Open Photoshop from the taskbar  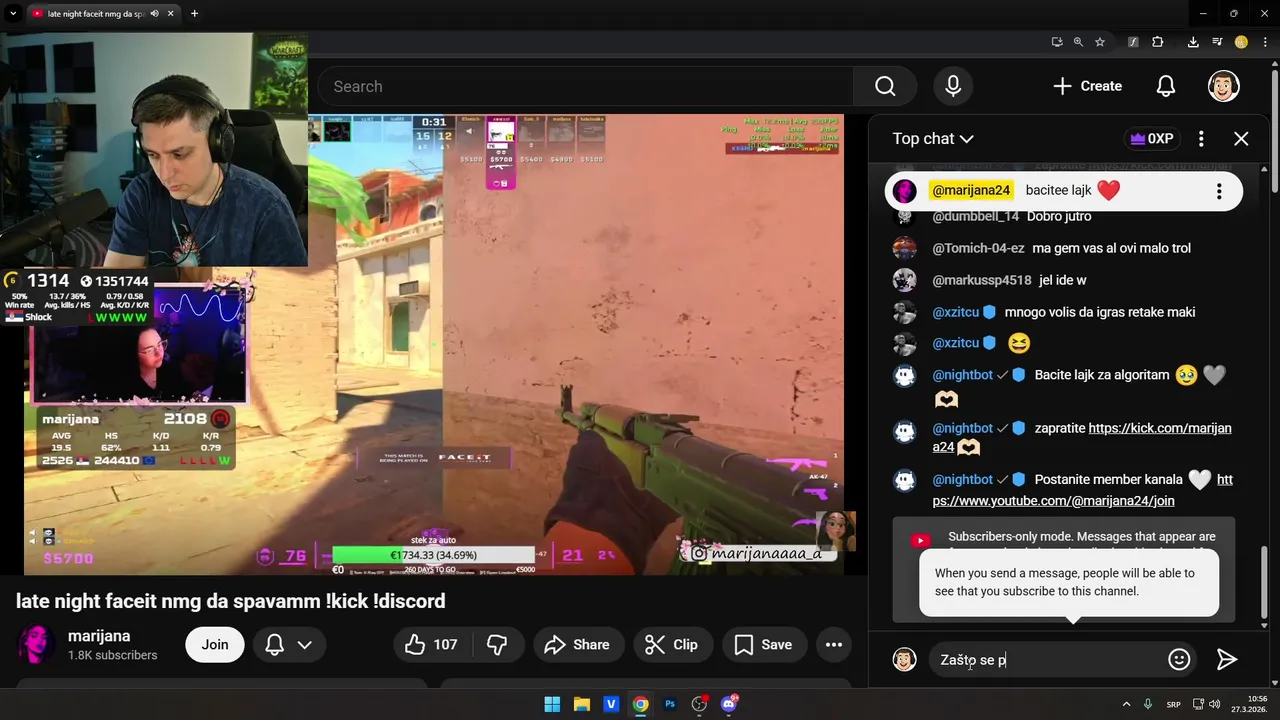[x=670, y=704]
